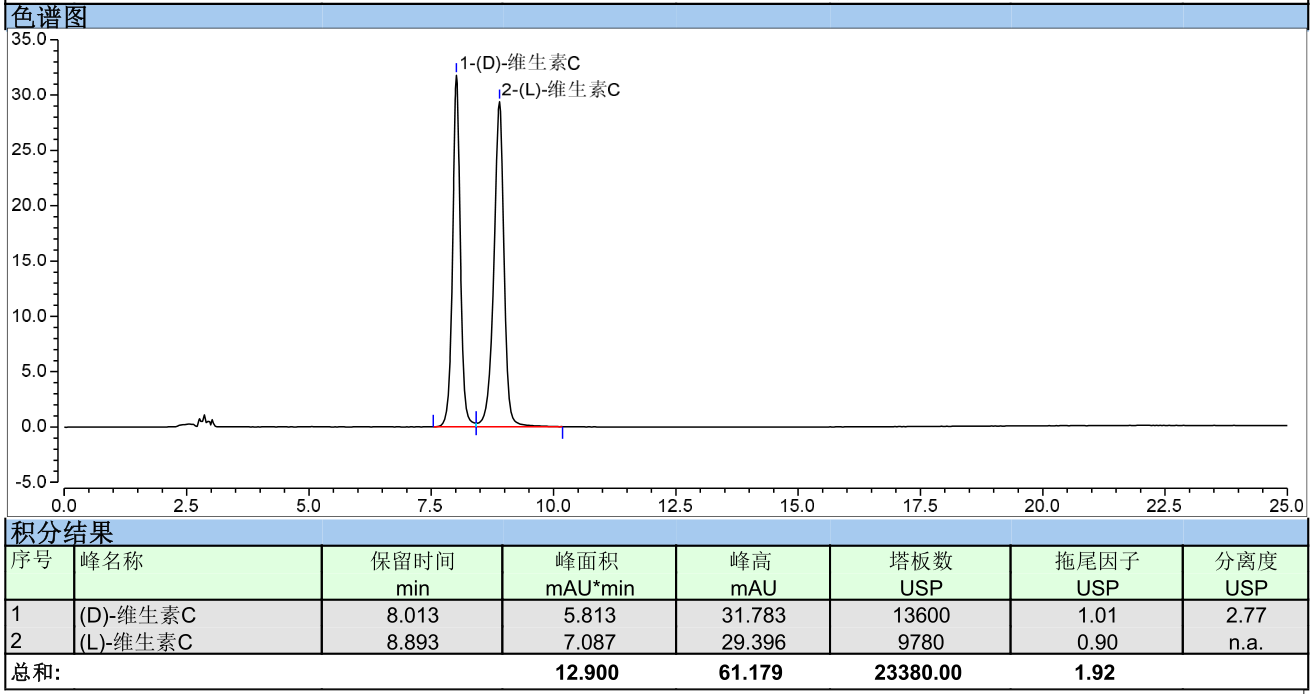Image resolution: width=1315 pixels, height=694 pixels.
Task: Click the red baseline under the peaks
Action: [520, 427]
